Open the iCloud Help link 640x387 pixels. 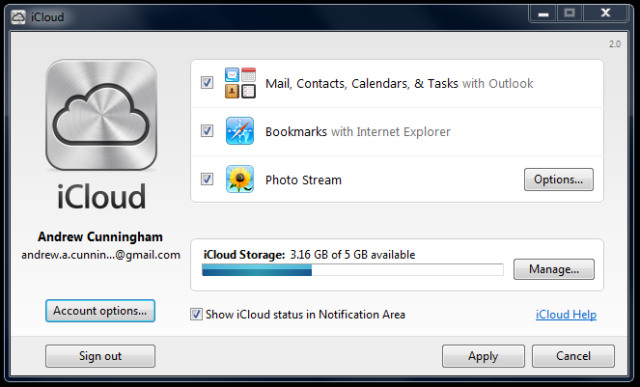[566, 315]
